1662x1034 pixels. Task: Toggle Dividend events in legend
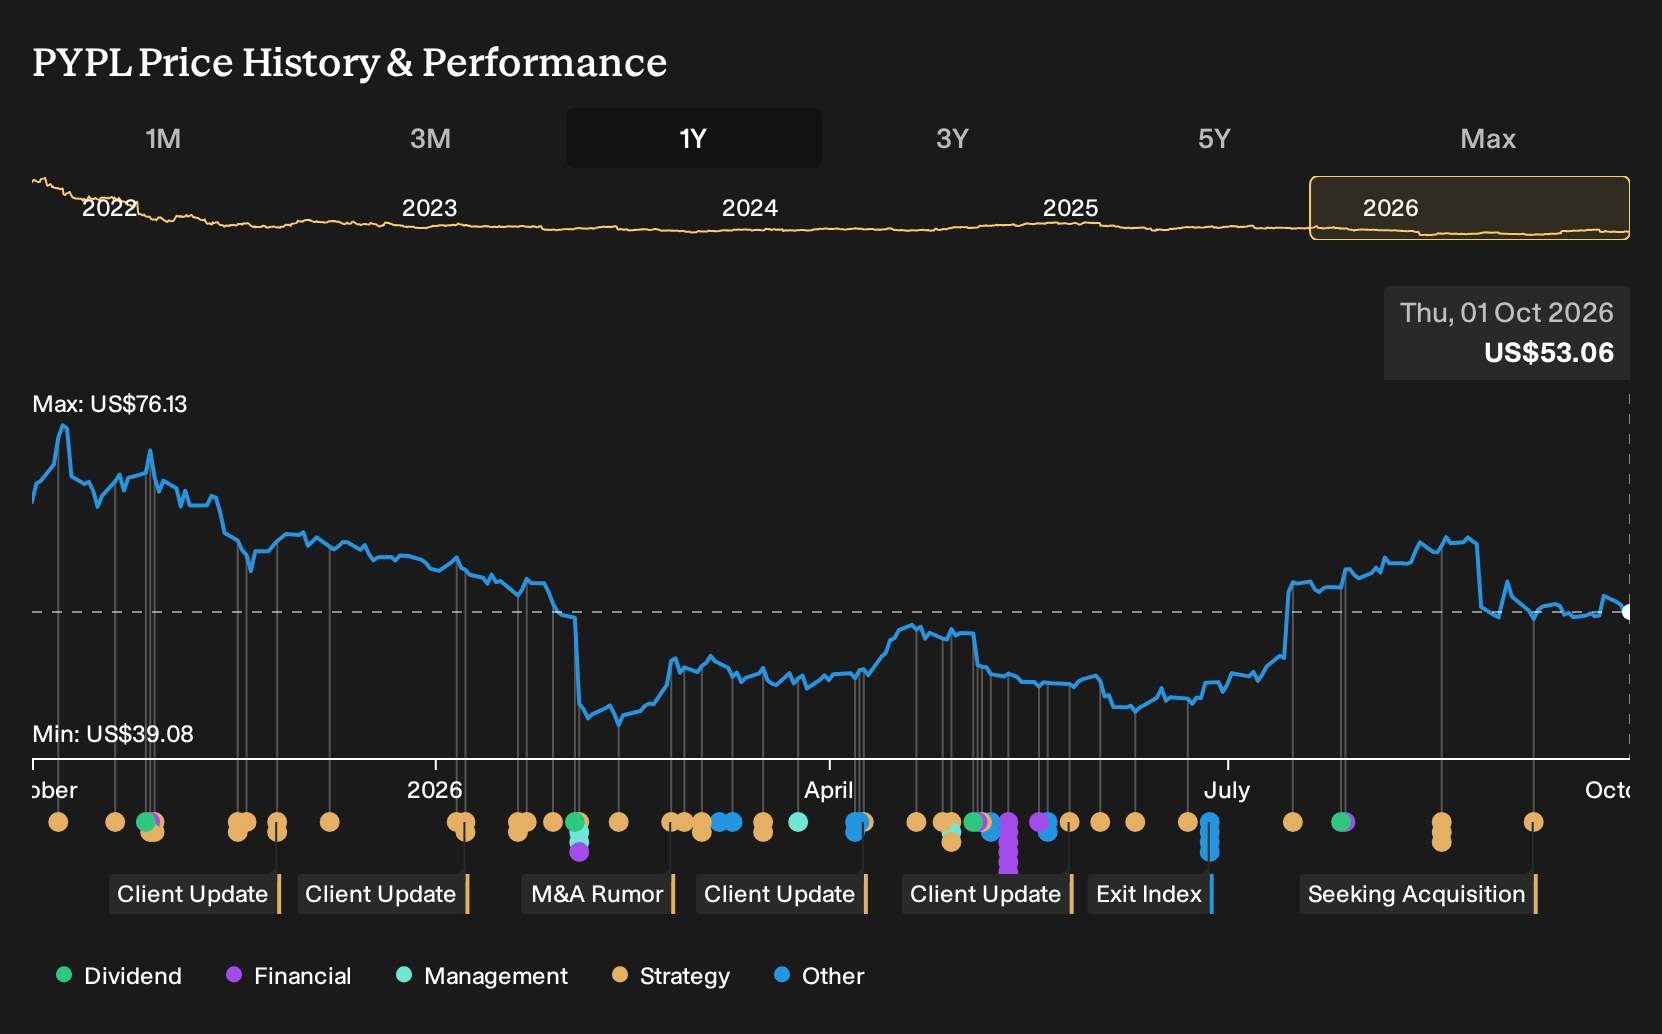[119, 976]
